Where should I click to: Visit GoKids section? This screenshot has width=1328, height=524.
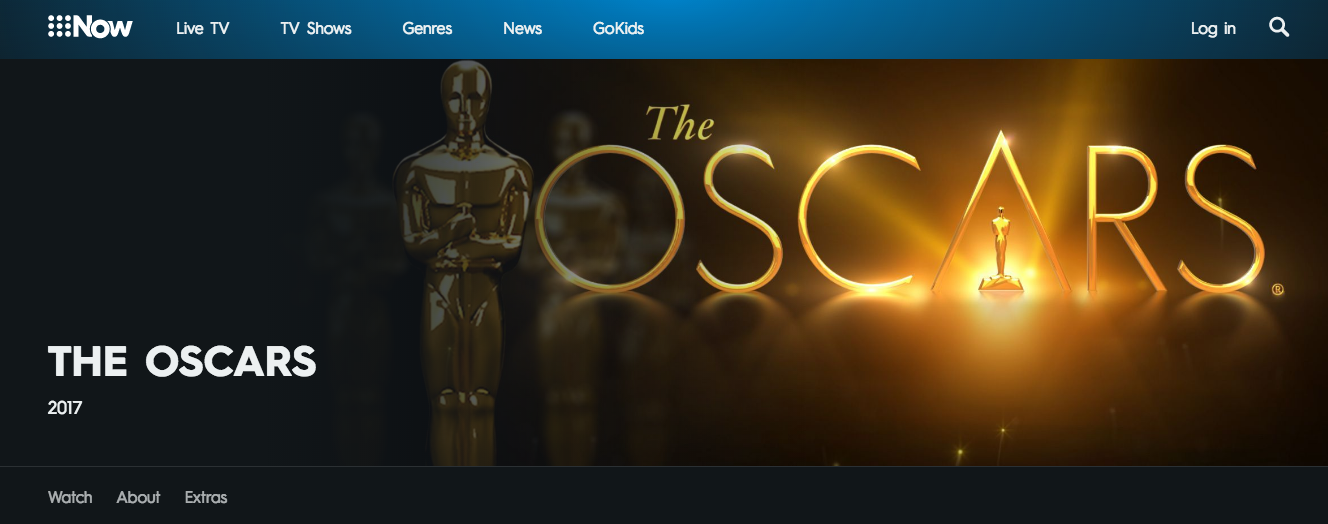(618, 28)
